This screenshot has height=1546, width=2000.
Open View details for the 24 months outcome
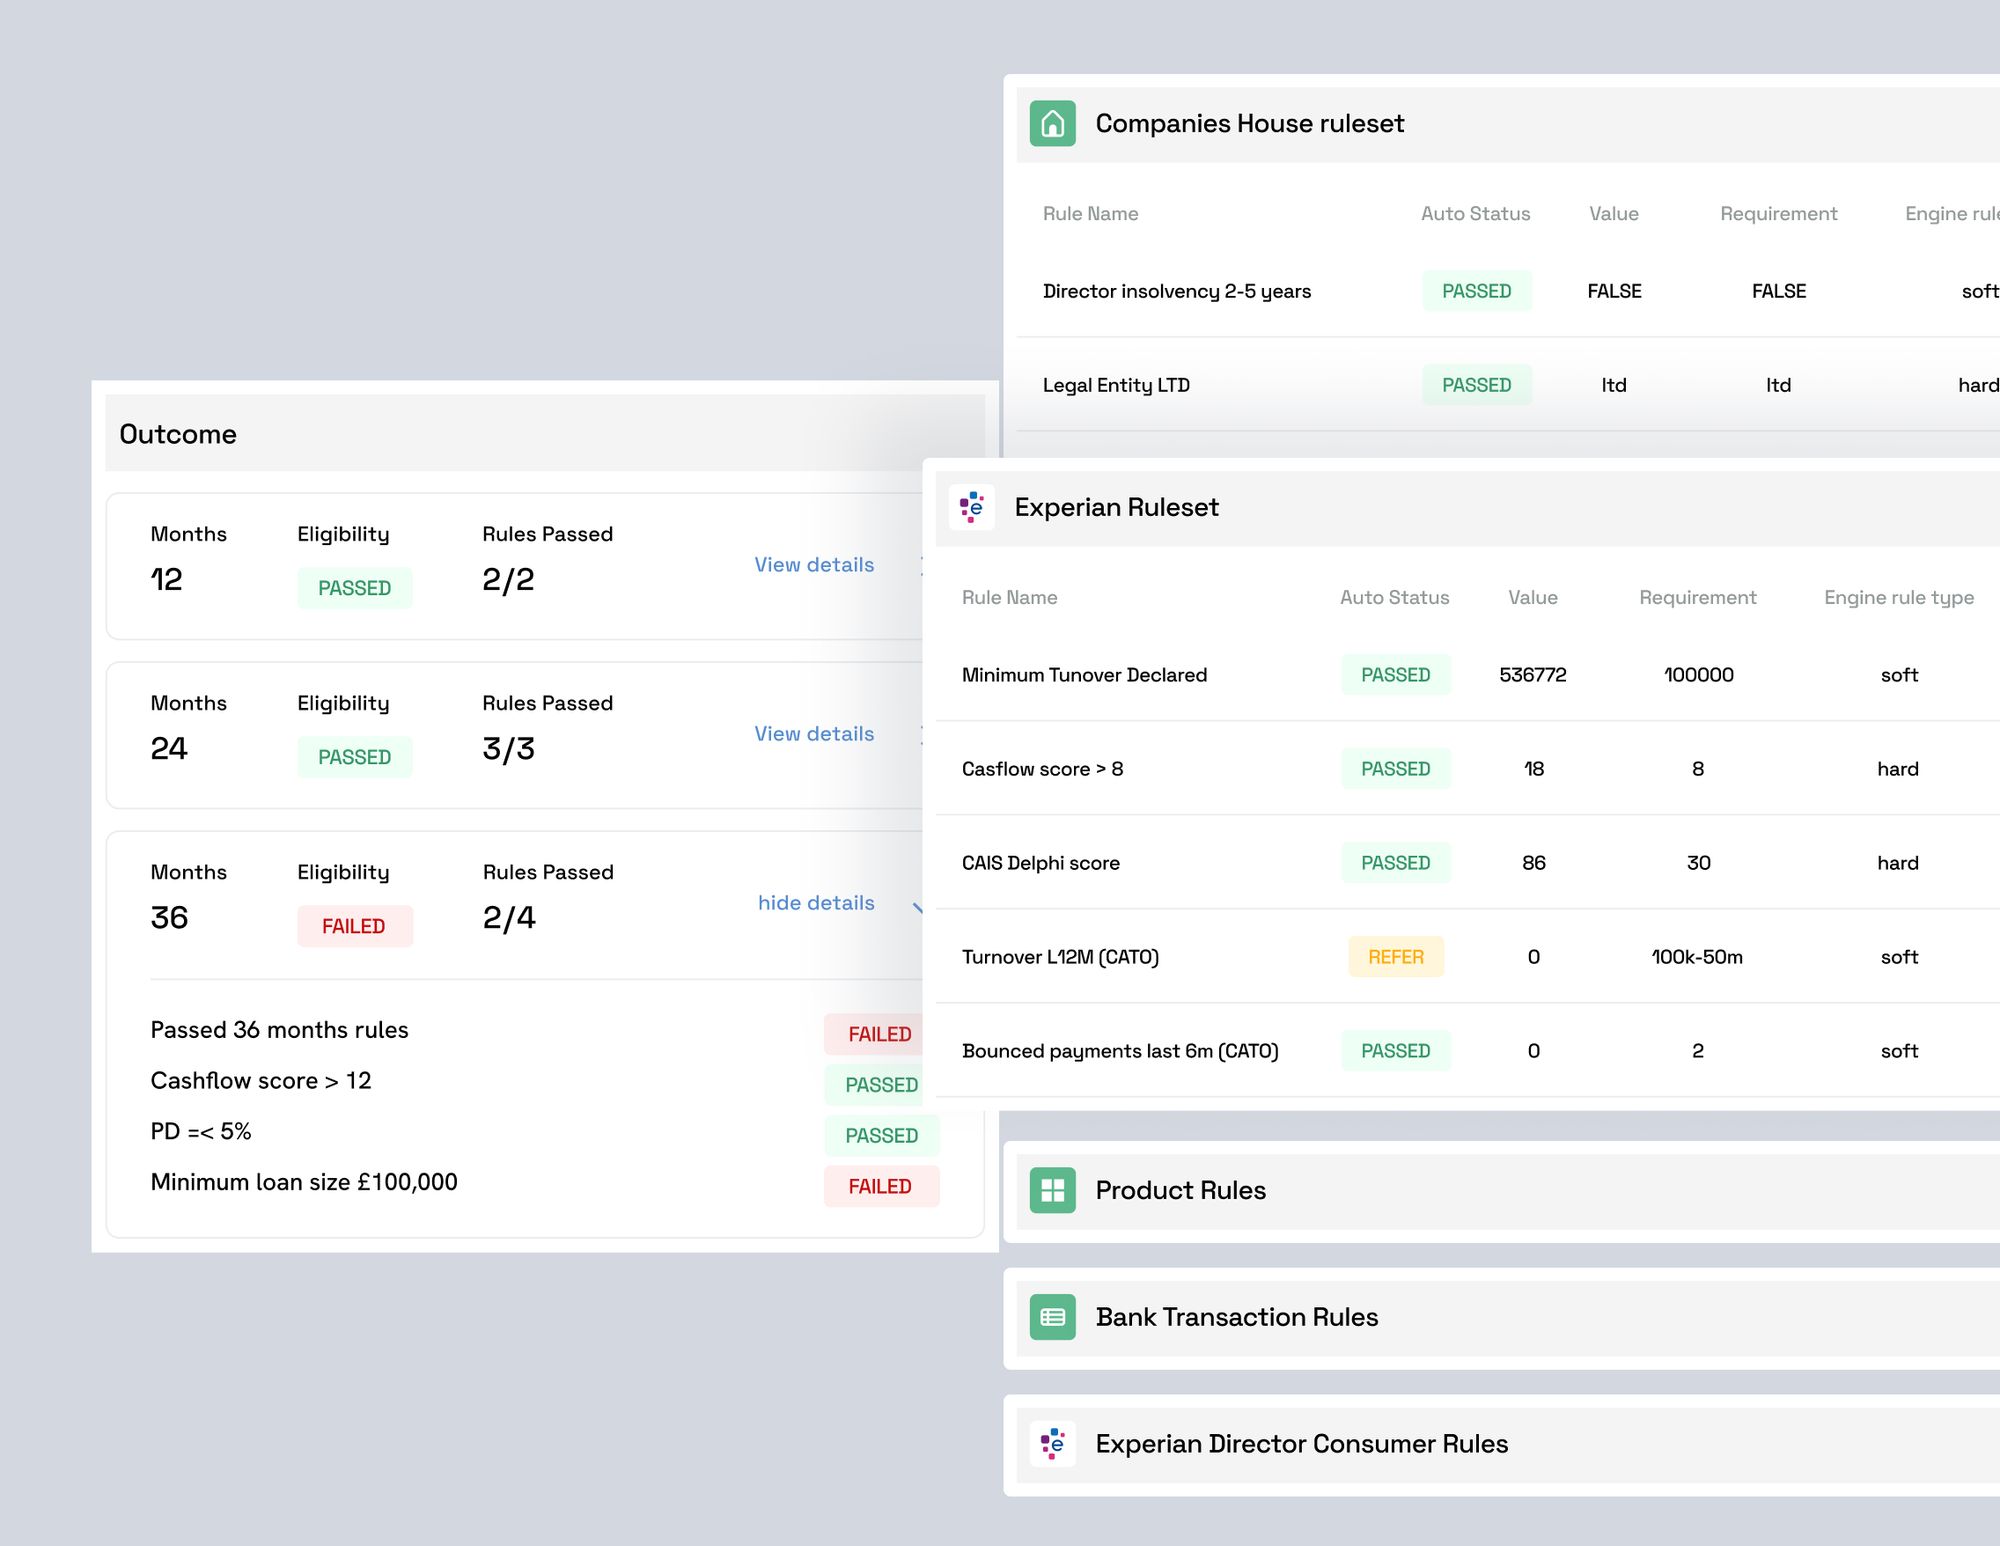[x=813, y=733]
